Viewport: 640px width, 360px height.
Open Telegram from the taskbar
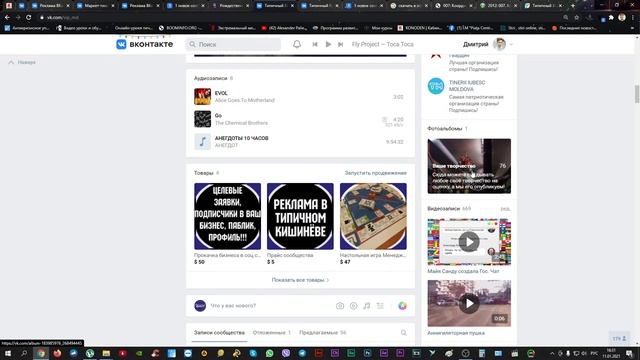302,353
